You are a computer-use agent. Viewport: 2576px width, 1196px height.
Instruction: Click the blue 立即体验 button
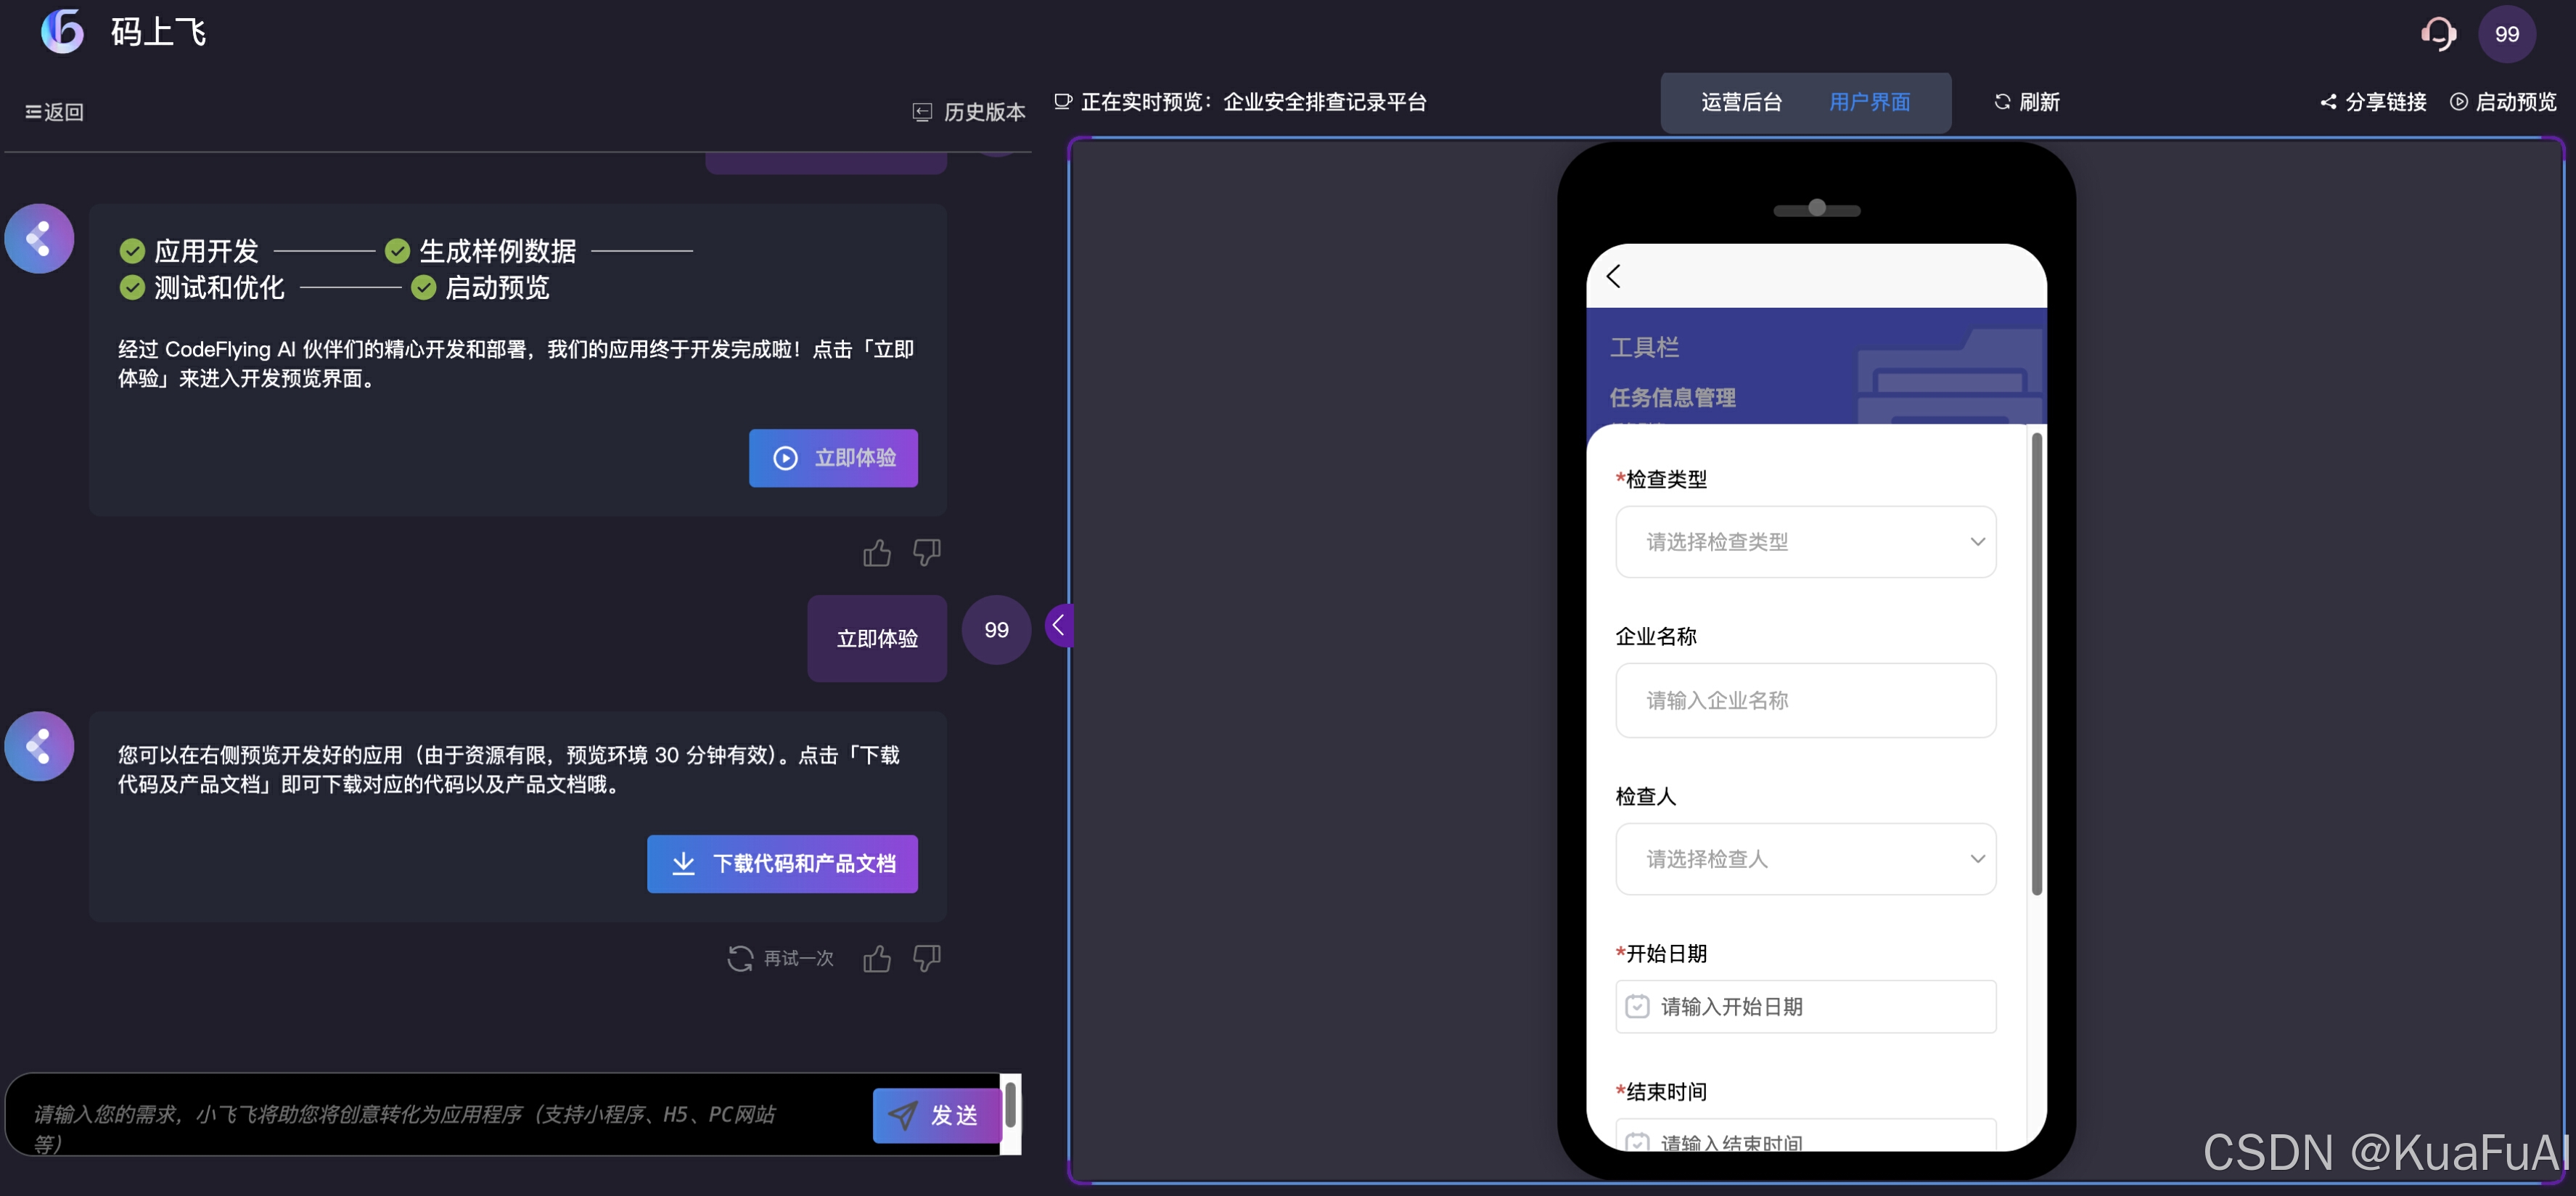833,458
